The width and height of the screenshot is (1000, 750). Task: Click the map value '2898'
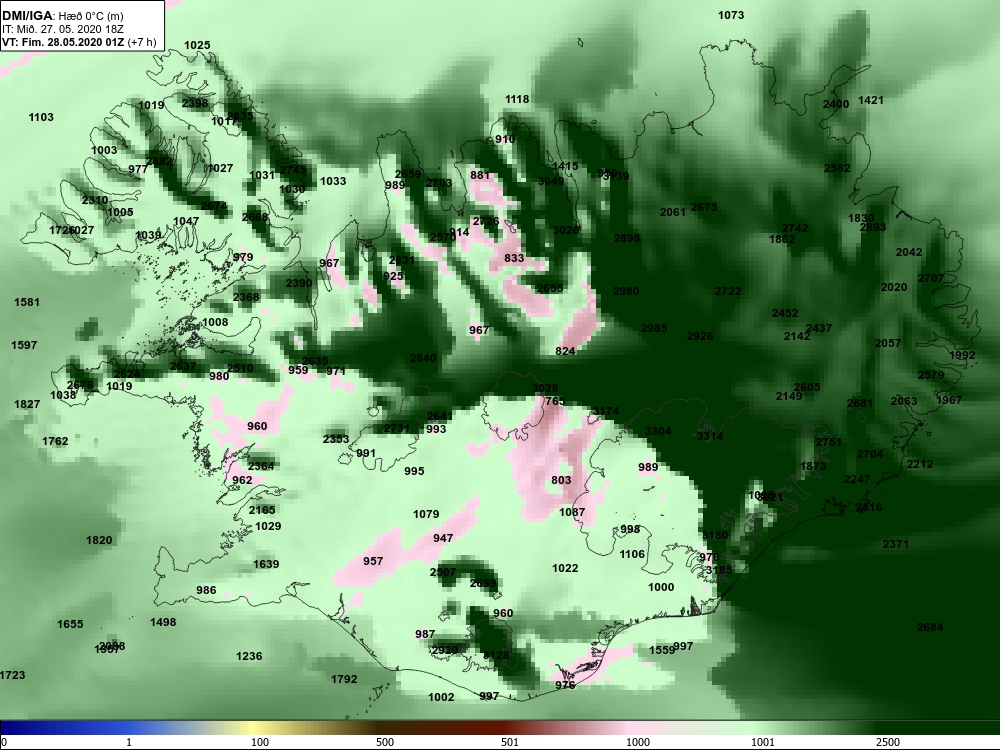(626, 239)
